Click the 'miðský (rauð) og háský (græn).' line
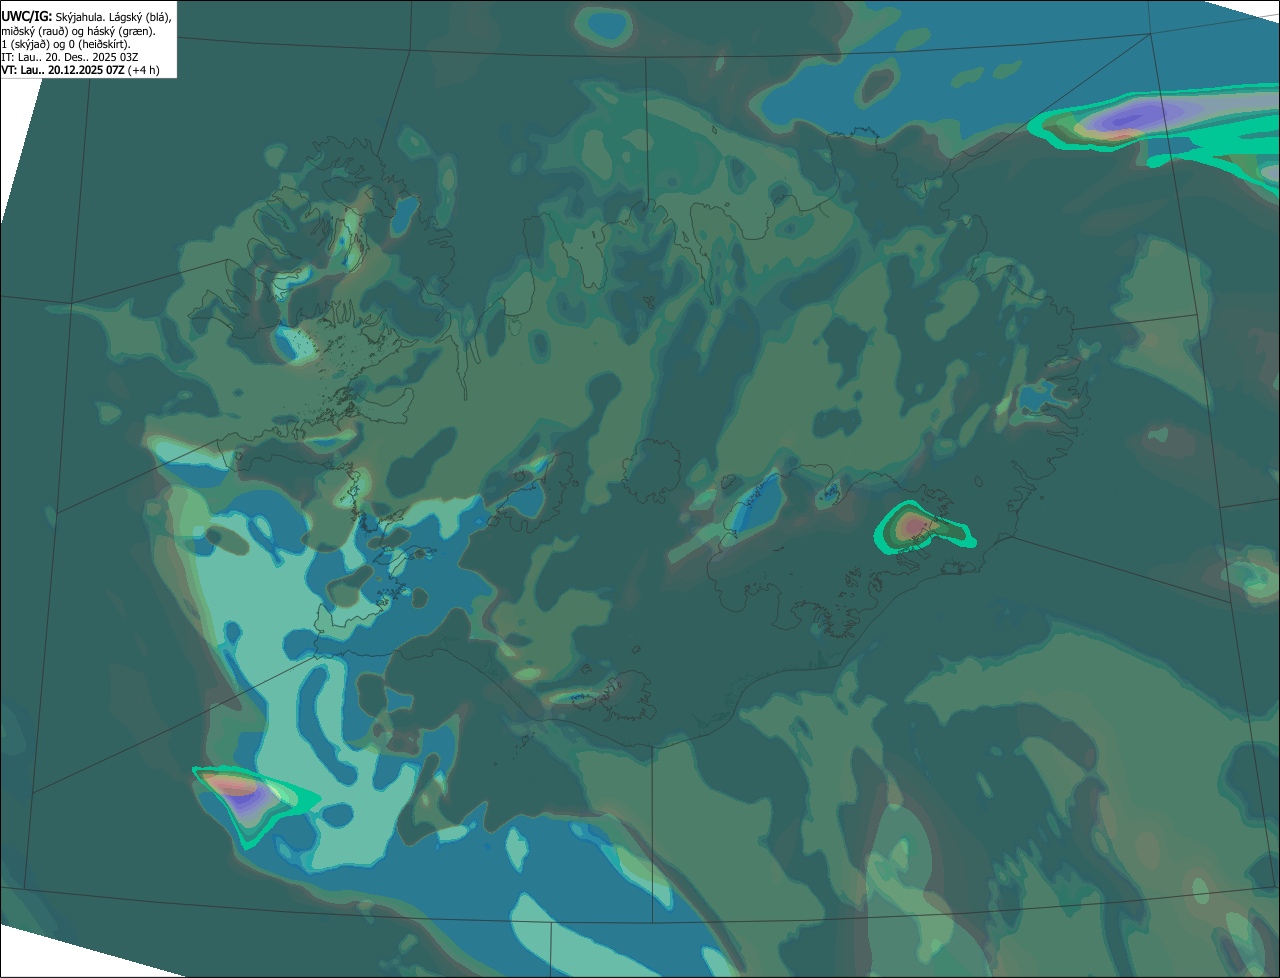 [78, 31]
